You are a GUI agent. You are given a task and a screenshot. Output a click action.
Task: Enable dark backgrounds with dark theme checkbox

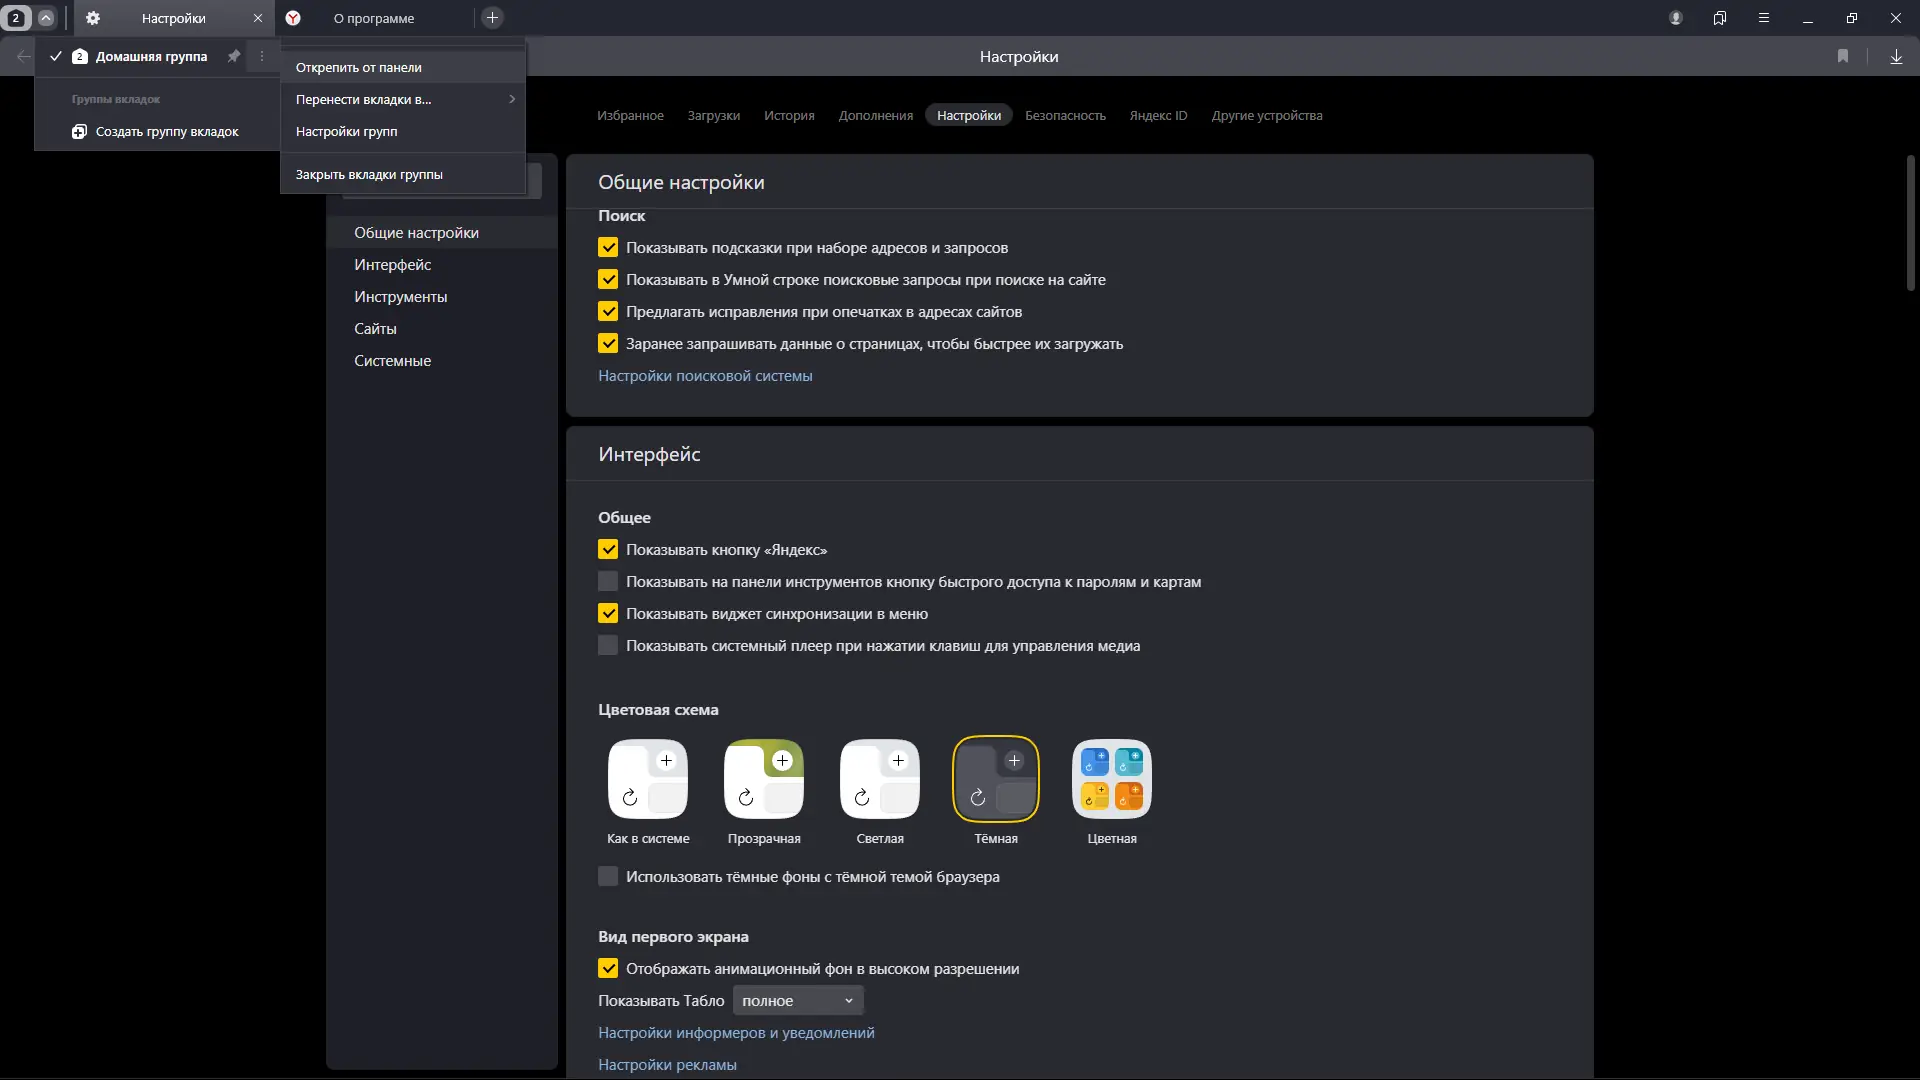point(608,877)
